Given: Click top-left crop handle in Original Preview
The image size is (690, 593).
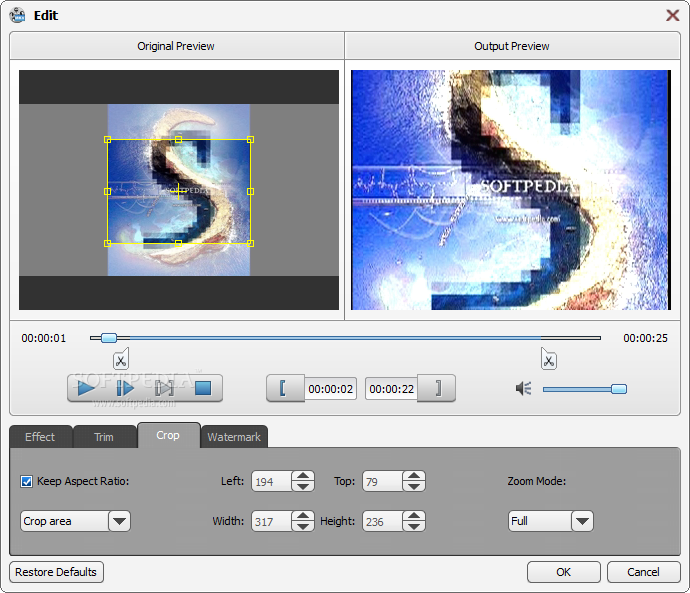Looking at the screenshot, I should (x=107, y=139).
